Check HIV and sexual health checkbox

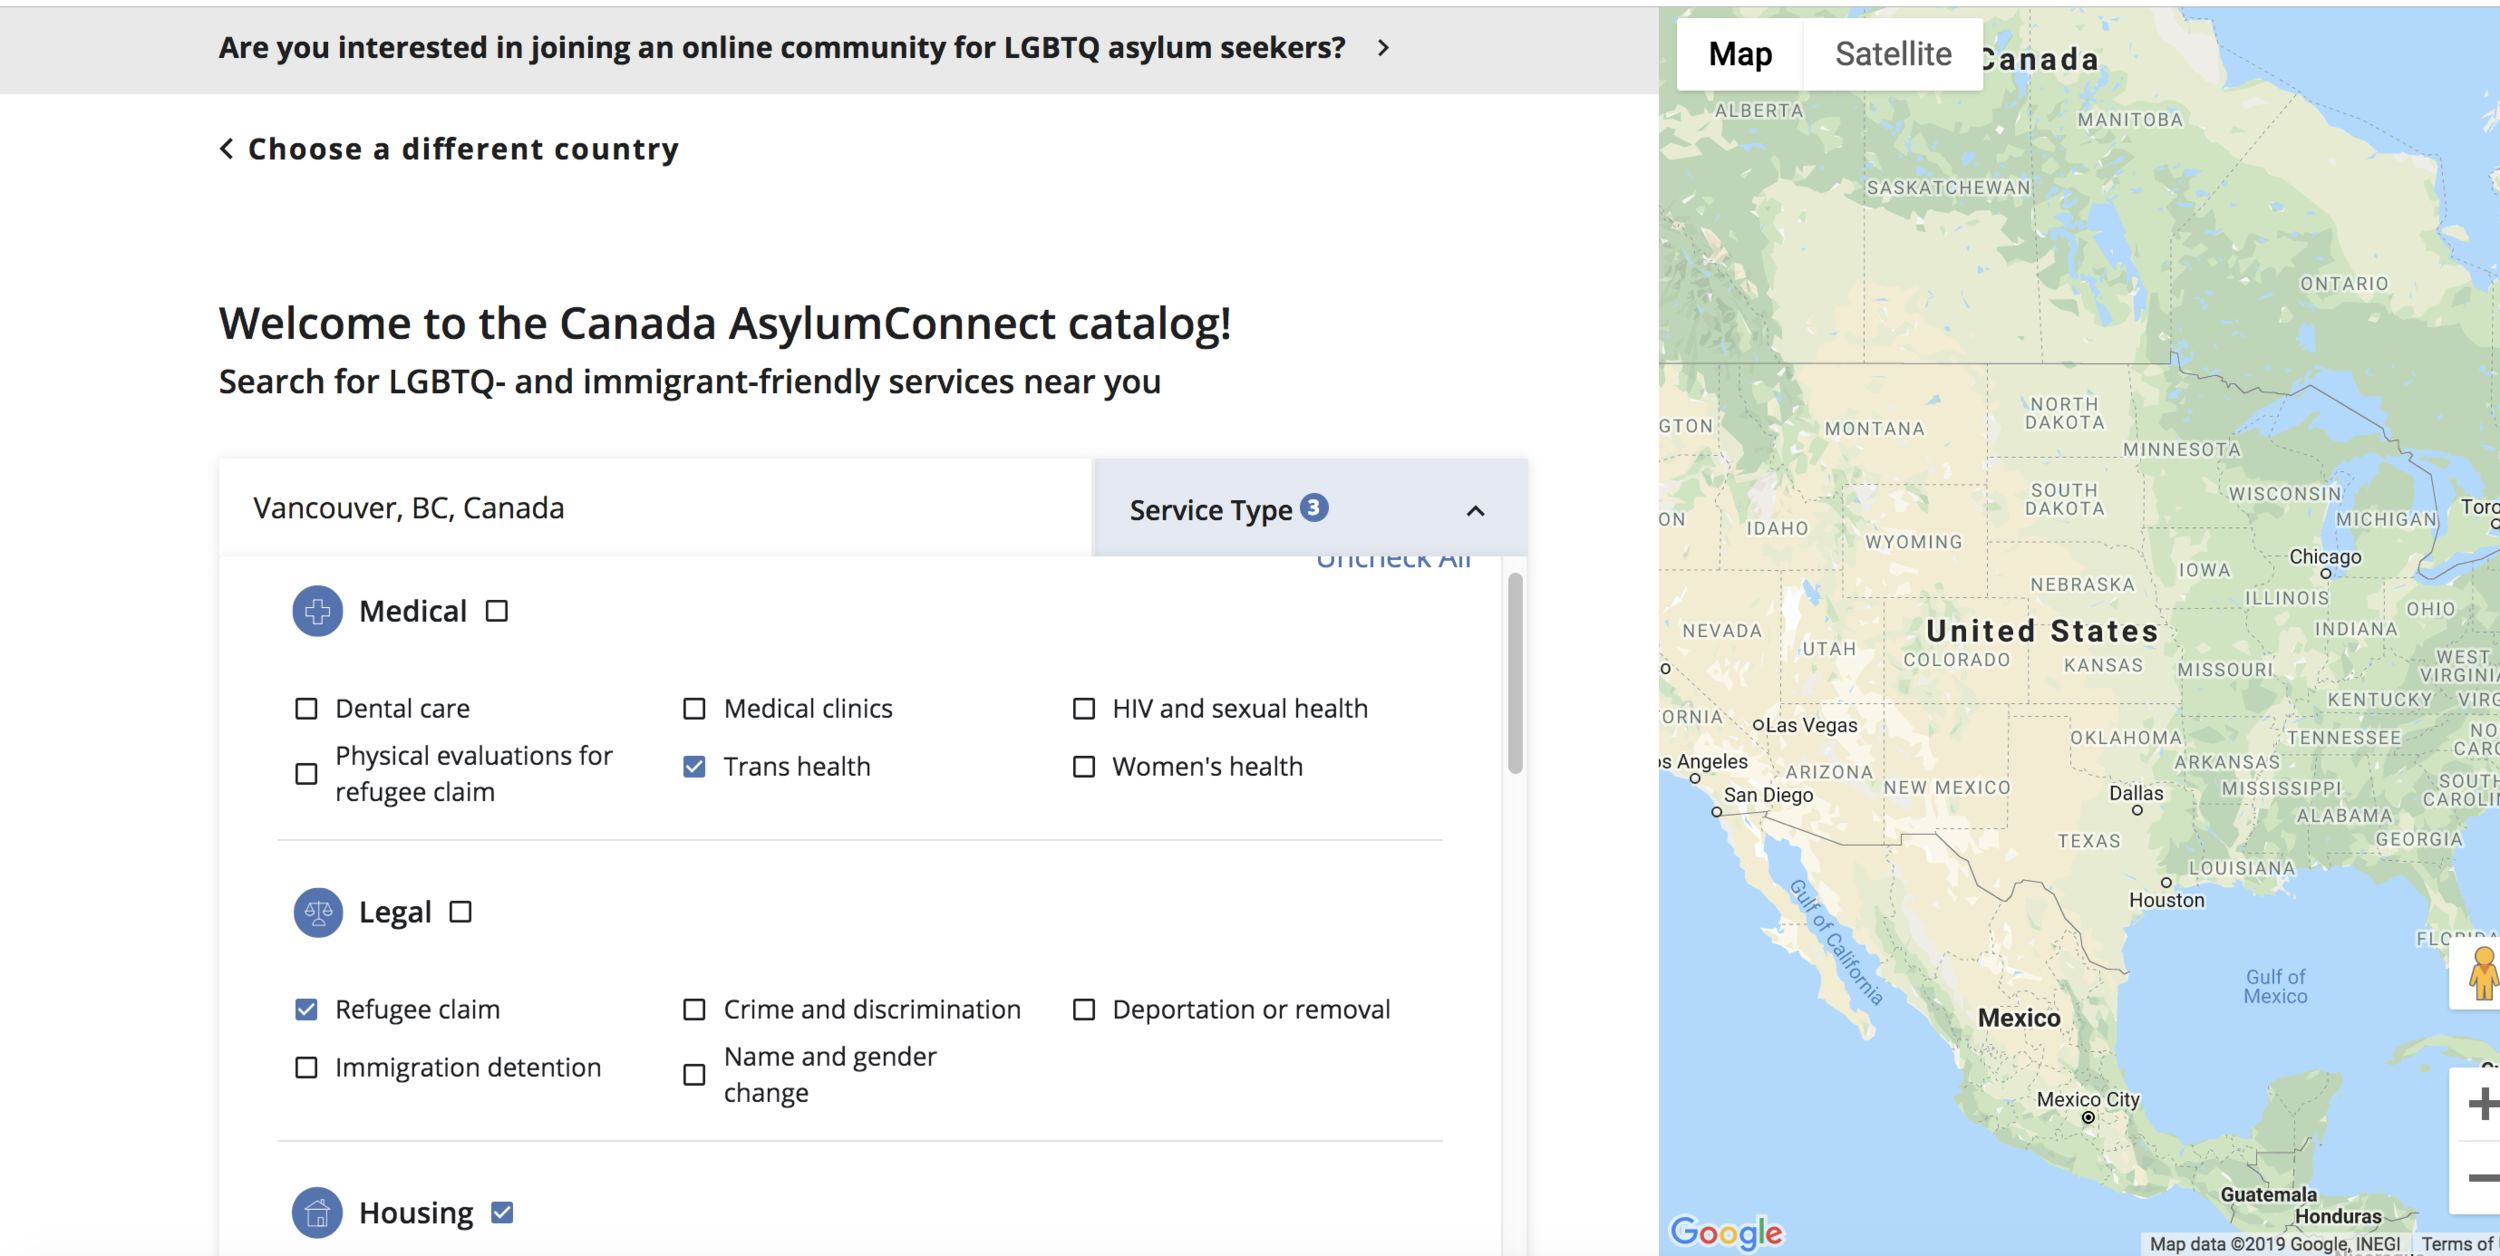(x=1084, y=709)
